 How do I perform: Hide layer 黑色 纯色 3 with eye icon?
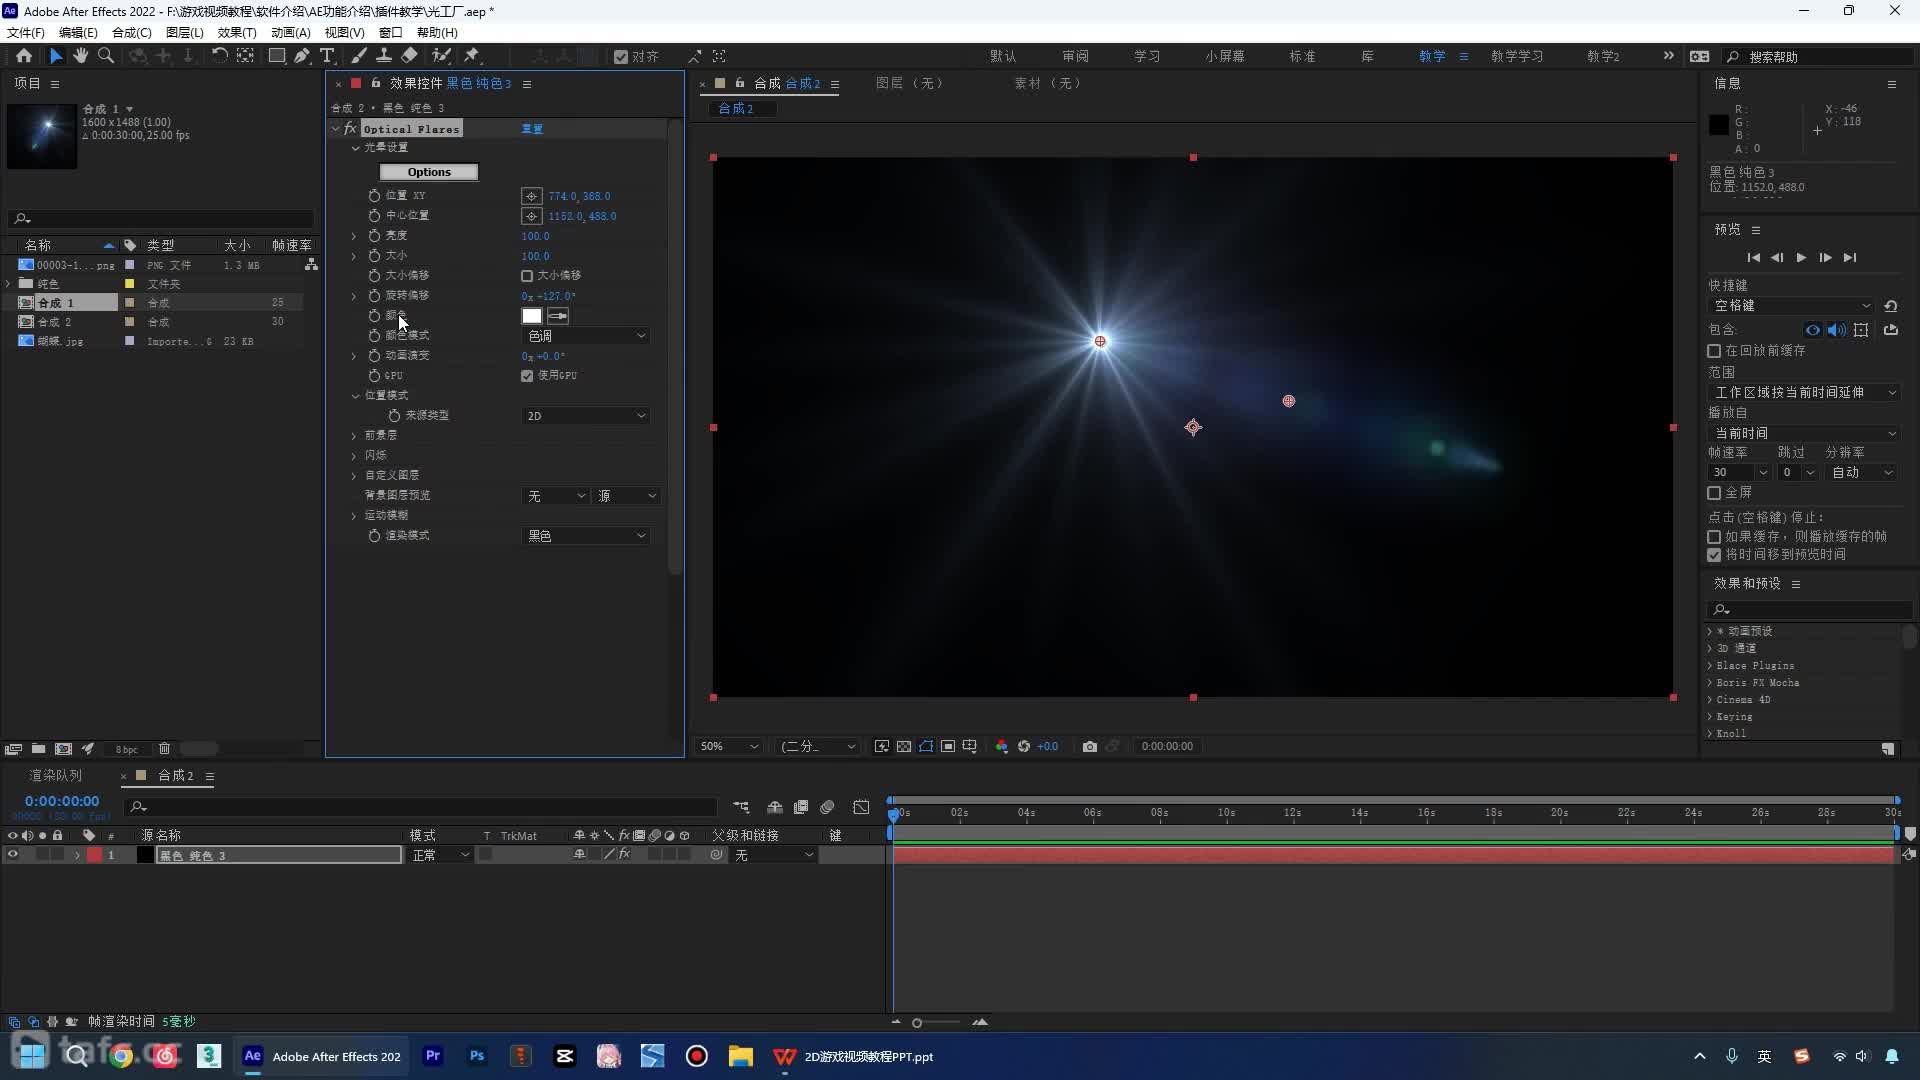point(13,855)
